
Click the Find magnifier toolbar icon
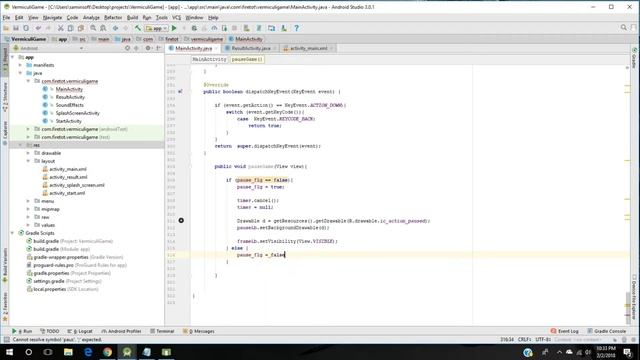click(x=93, y=28)
